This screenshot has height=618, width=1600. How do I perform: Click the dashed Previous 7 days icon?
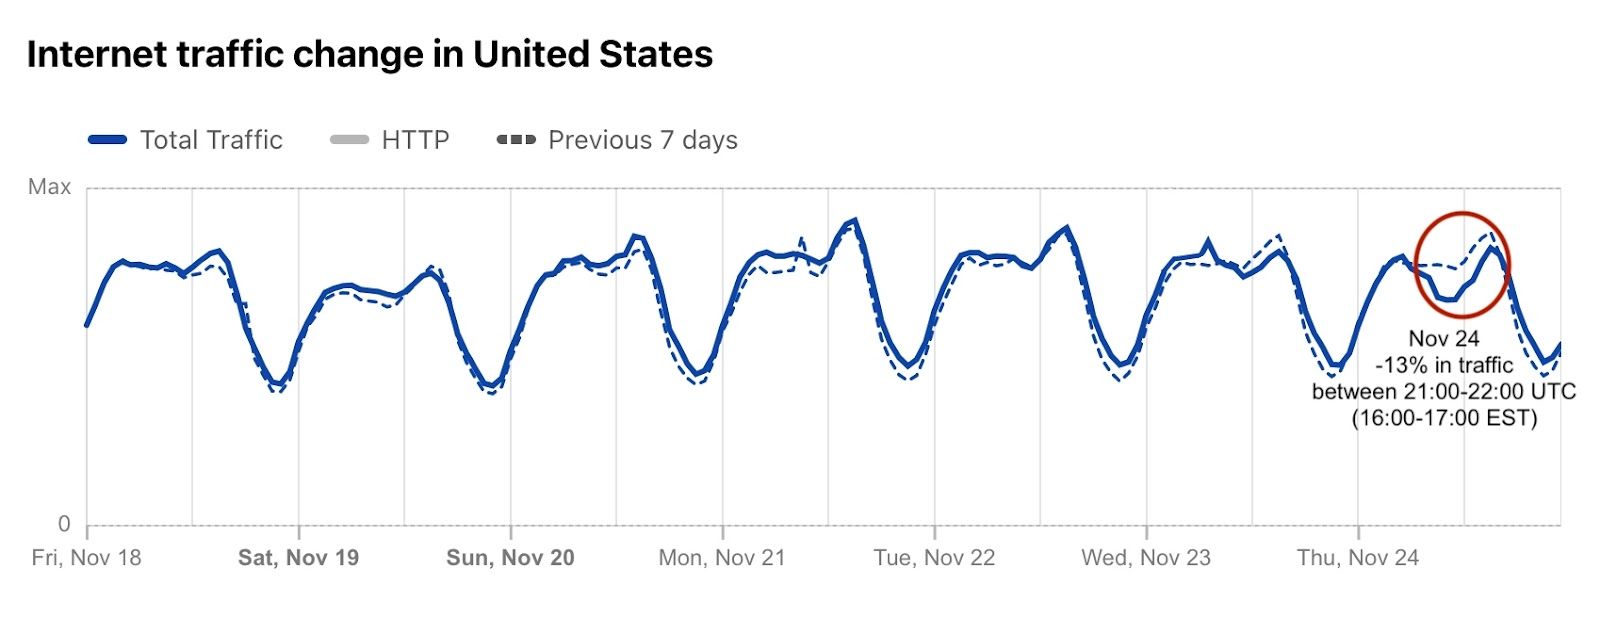516,140
